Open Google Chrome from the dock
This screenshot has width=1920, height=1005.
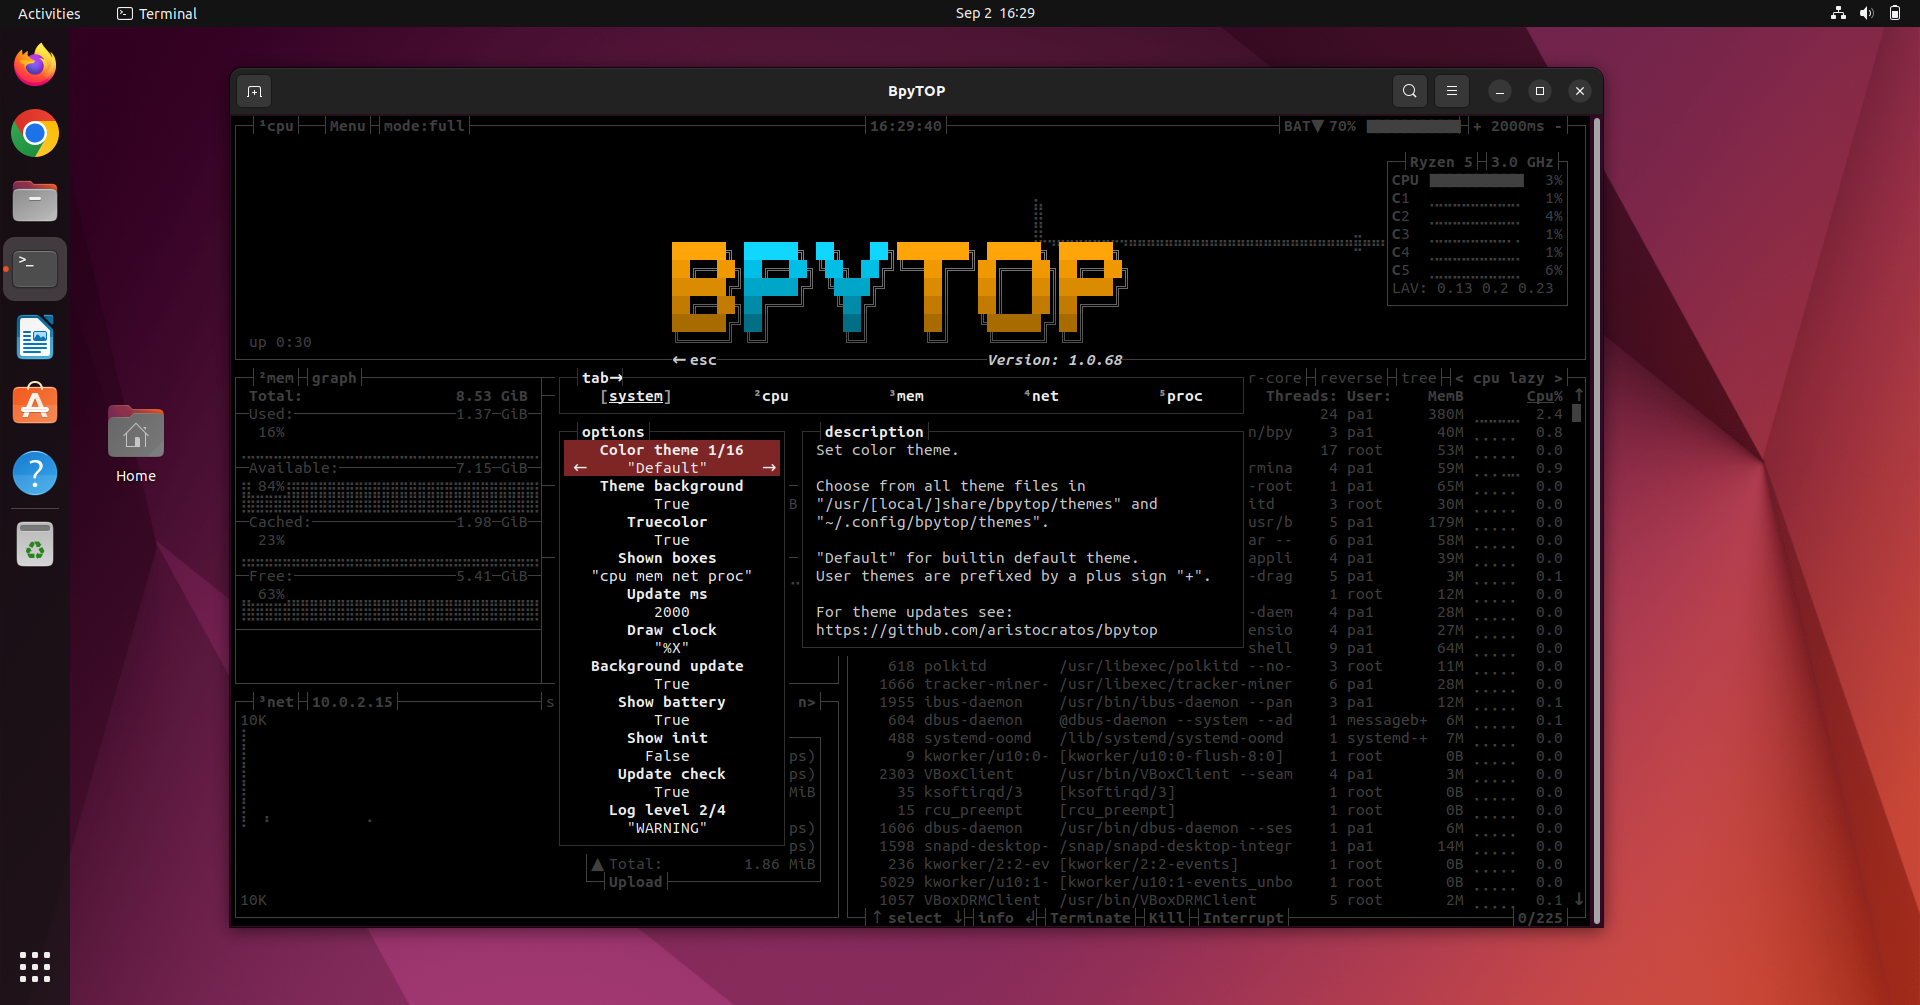coord(35,134)
